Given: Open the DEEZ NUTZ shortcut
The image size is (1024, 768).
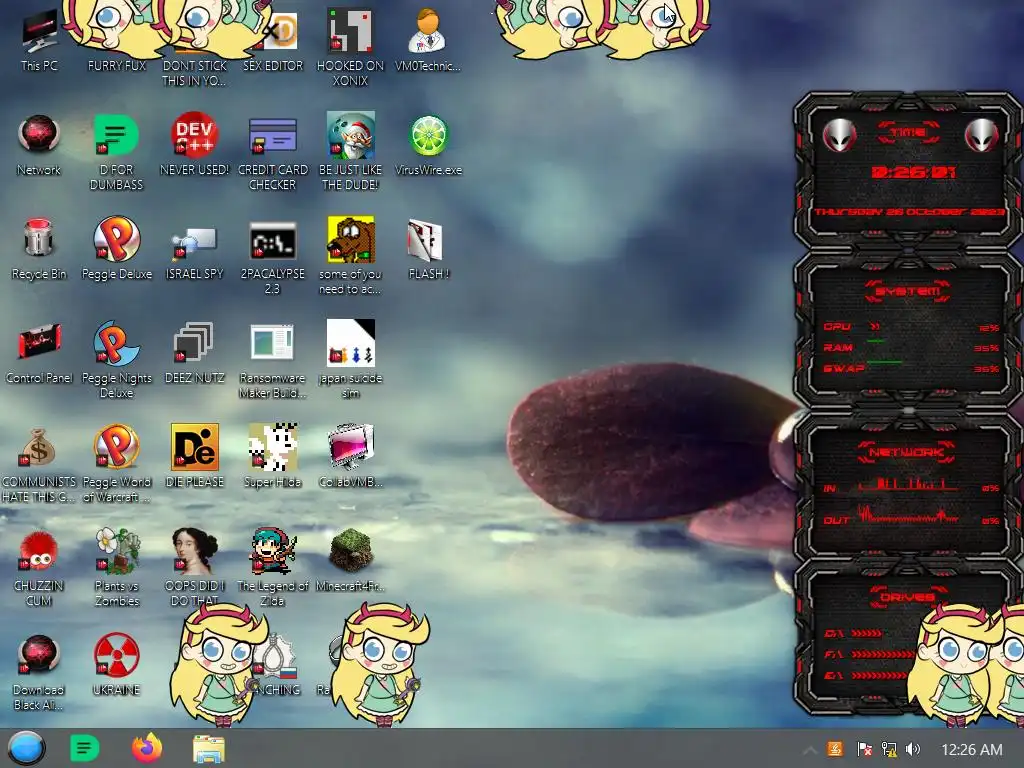Looking at the screenshot, I should (195, 353).
